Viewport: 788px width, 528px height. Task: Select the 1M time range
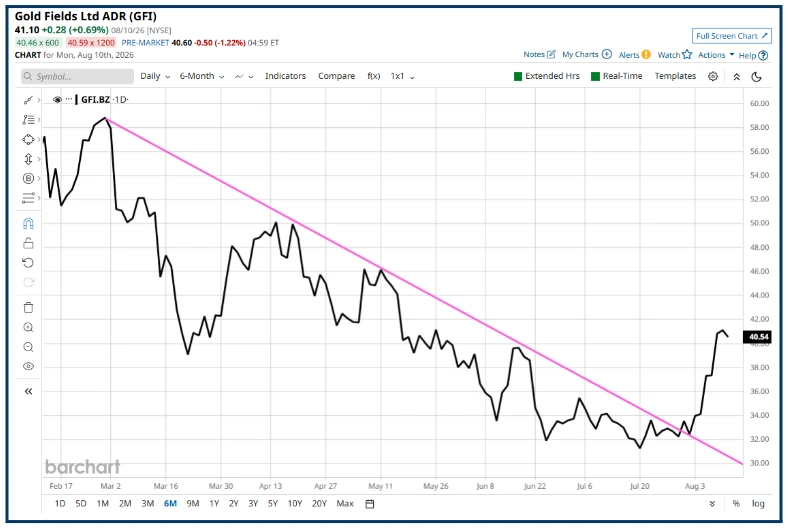pos(103,503)
